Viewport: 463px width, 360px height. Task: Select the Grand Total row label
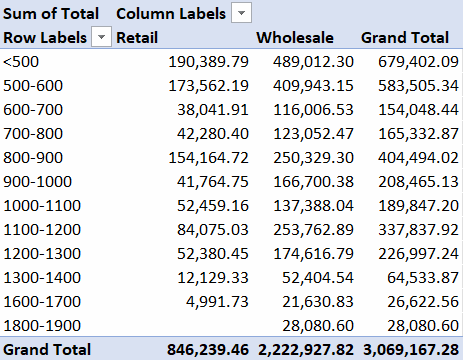pos(47,350)
